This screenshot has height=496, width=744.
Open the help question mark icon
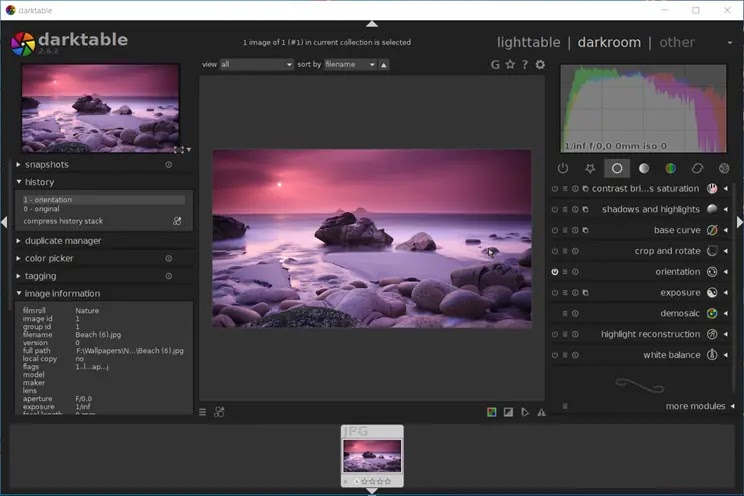tap(525, 64)
